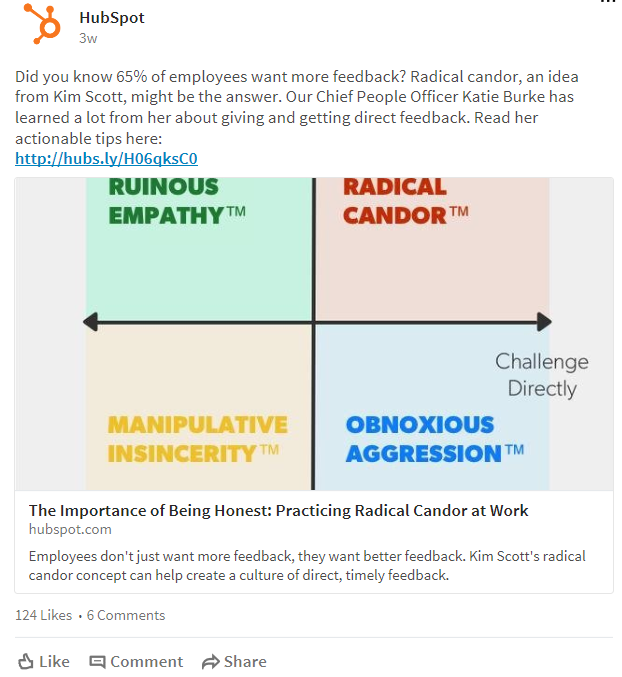The height and width of the screenshot is (677, 622).
Task: Click the Ruinous Empathy quadrant in image
Action: pos(199,249)
